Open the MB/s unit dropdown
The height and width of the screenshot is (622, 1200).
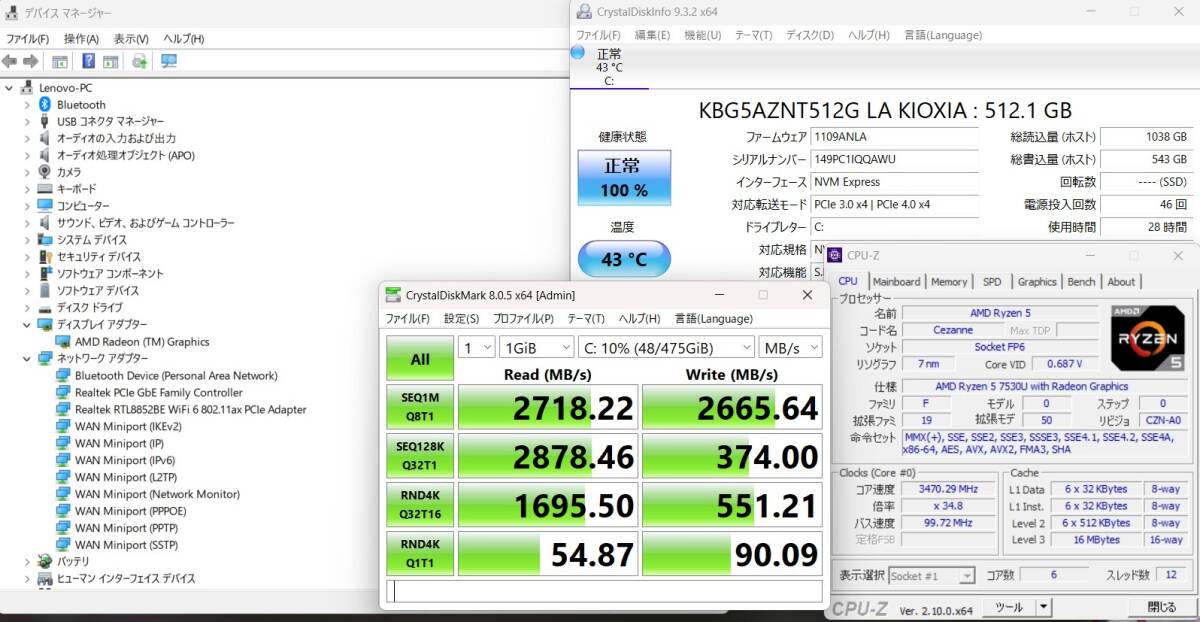[x=790, y=346]
